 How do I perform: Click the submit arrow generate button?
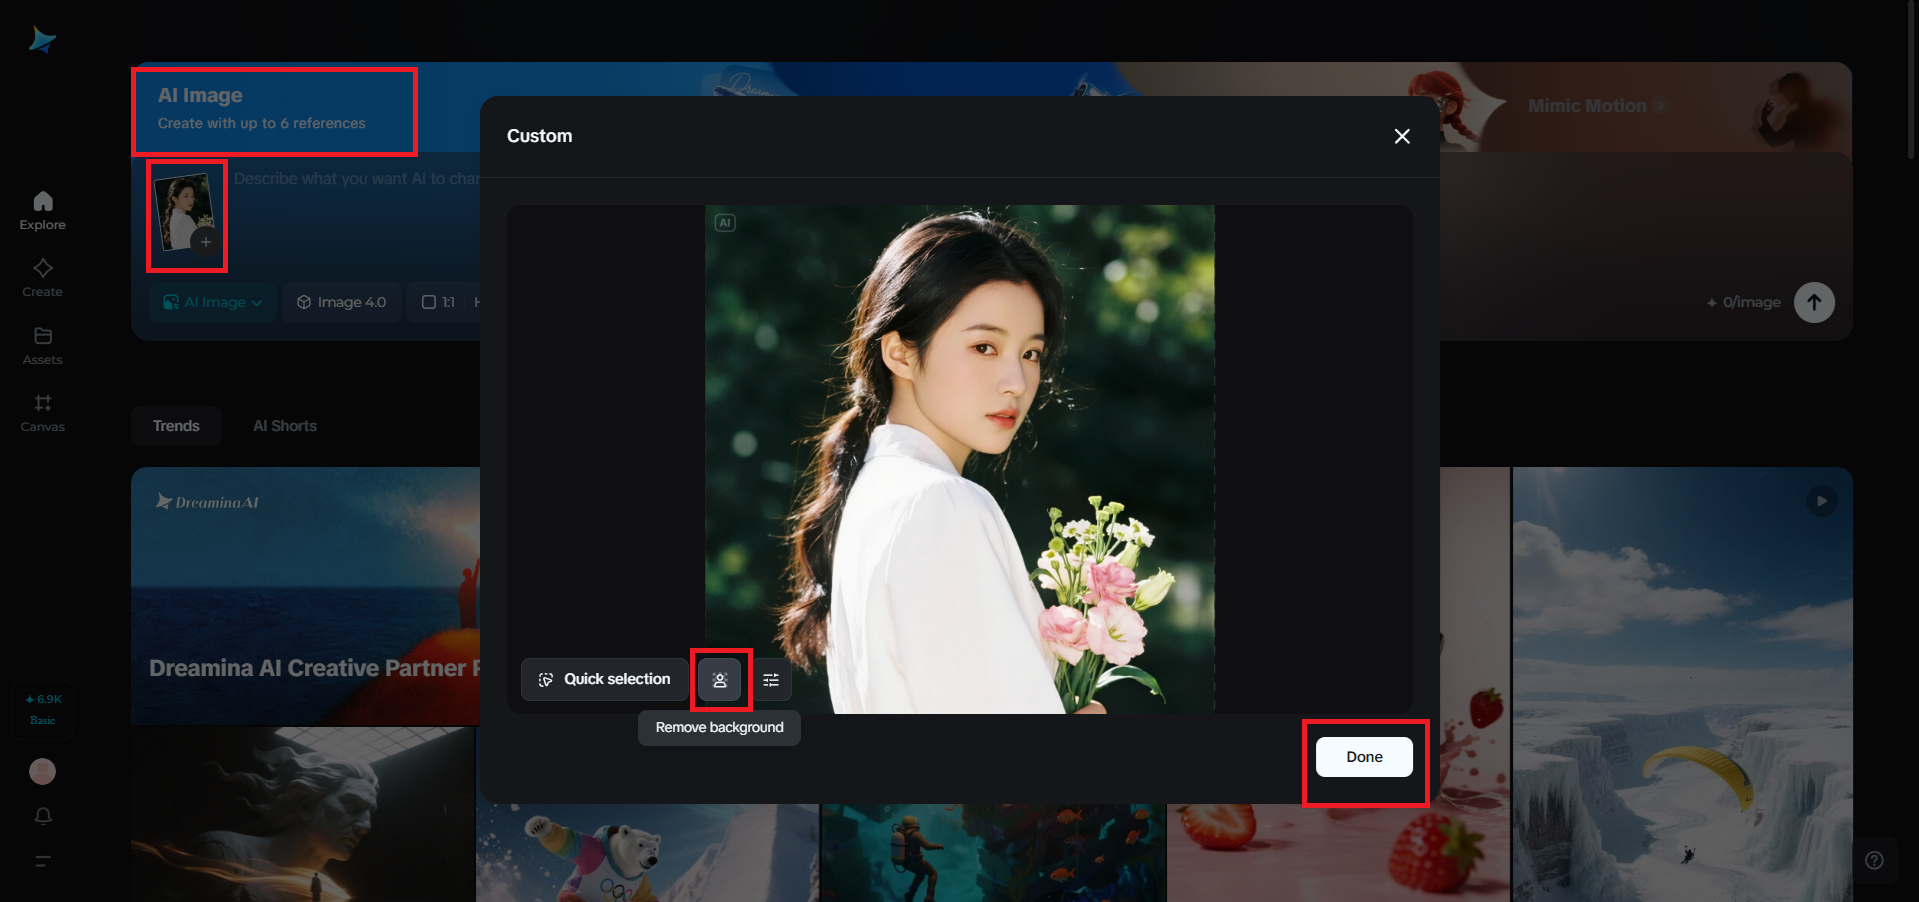point(1814,302)
